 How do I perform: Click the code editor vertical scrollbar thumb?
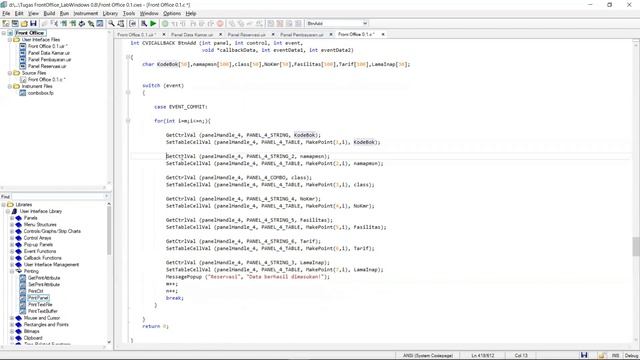pyautogui.click(x=636, y=246)
